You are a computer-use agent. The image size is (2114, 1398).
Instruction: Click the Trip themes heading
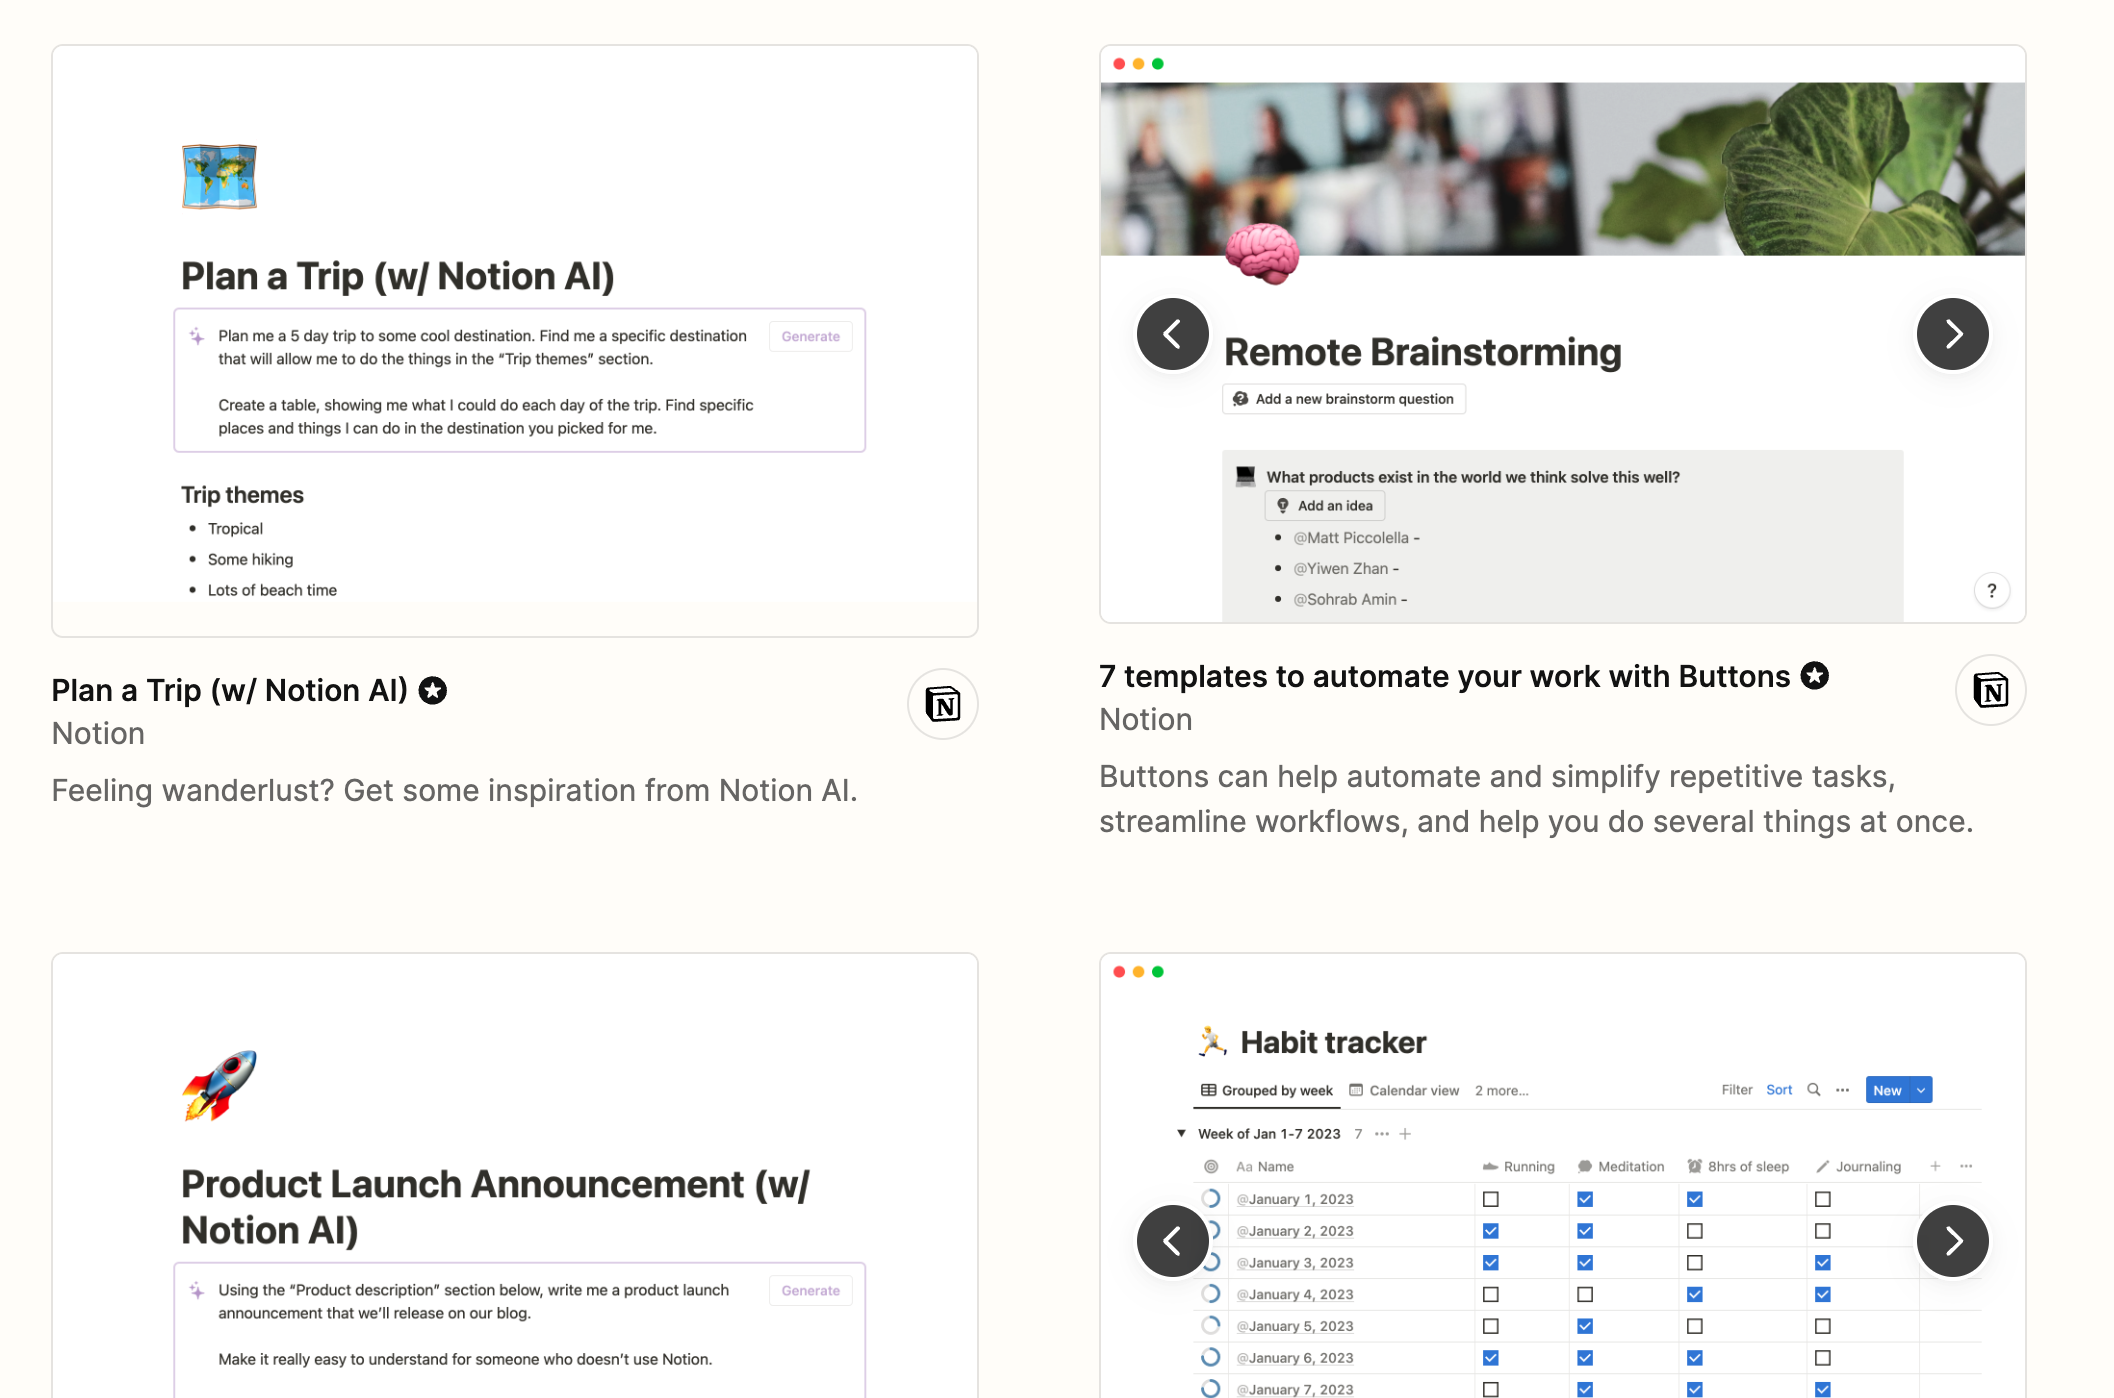click(242, 495)
